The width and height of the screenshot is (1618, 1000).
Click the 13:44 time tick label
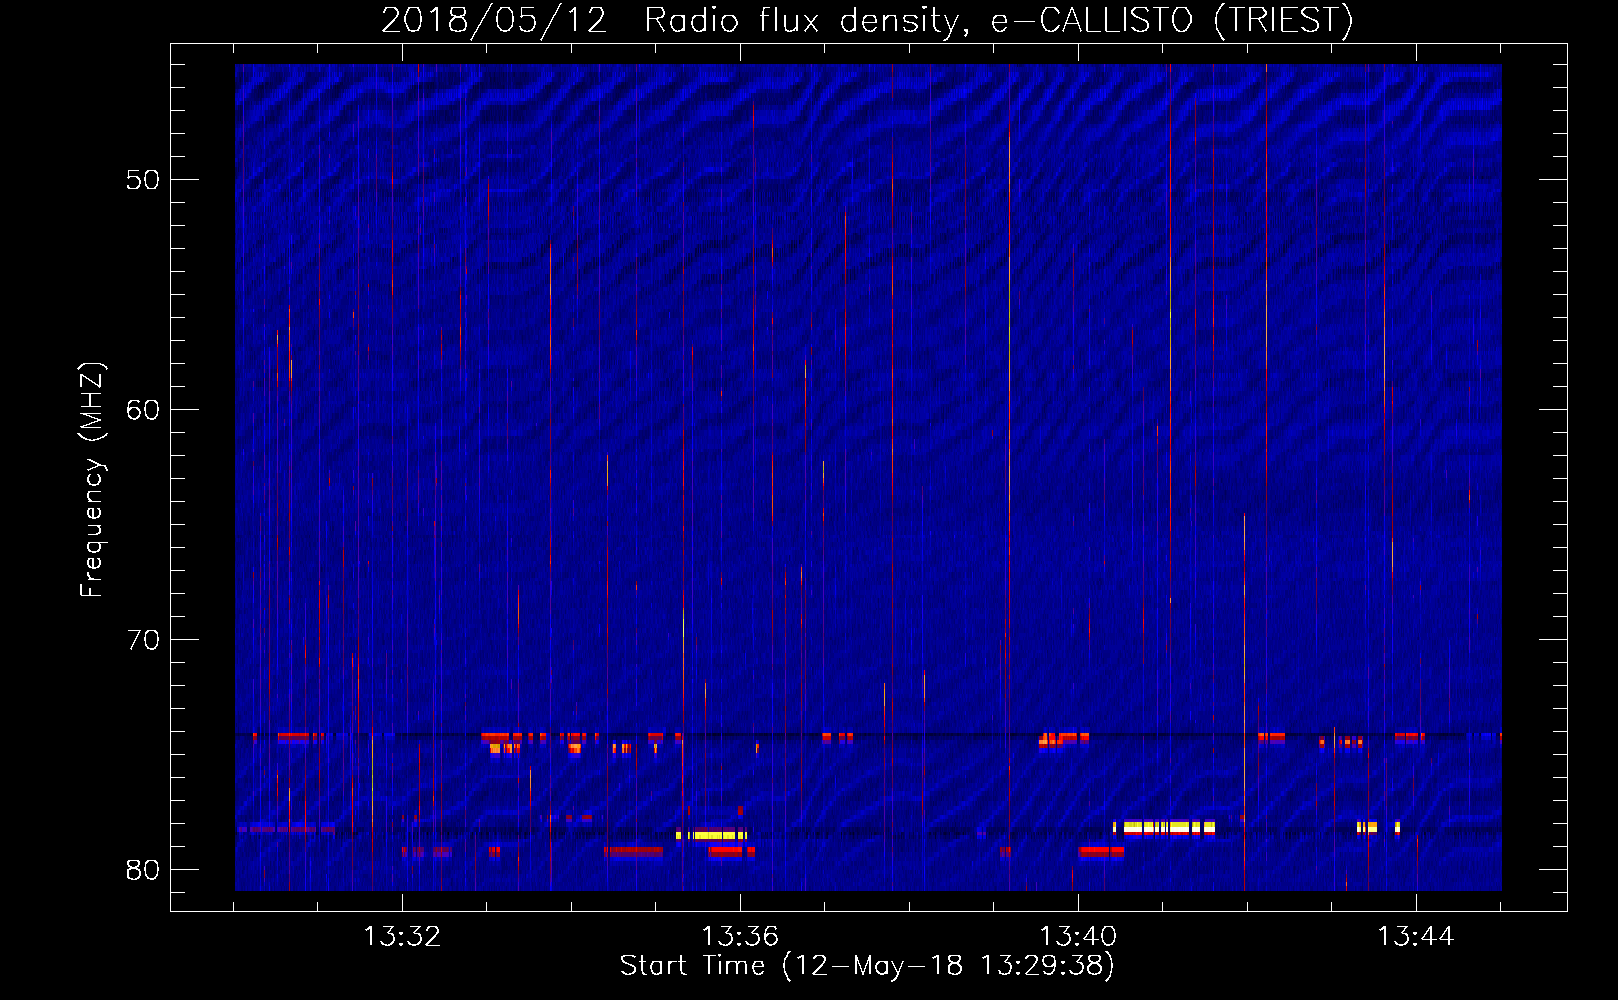pos(1416,936)
